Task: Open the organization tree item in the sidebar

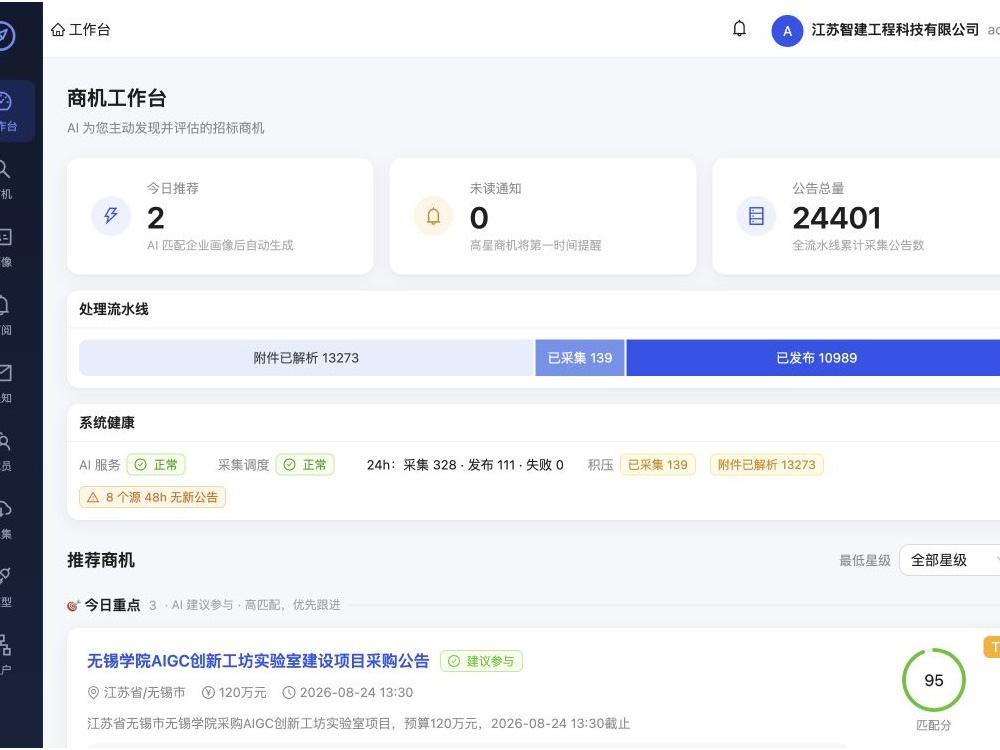Action: 5,656
